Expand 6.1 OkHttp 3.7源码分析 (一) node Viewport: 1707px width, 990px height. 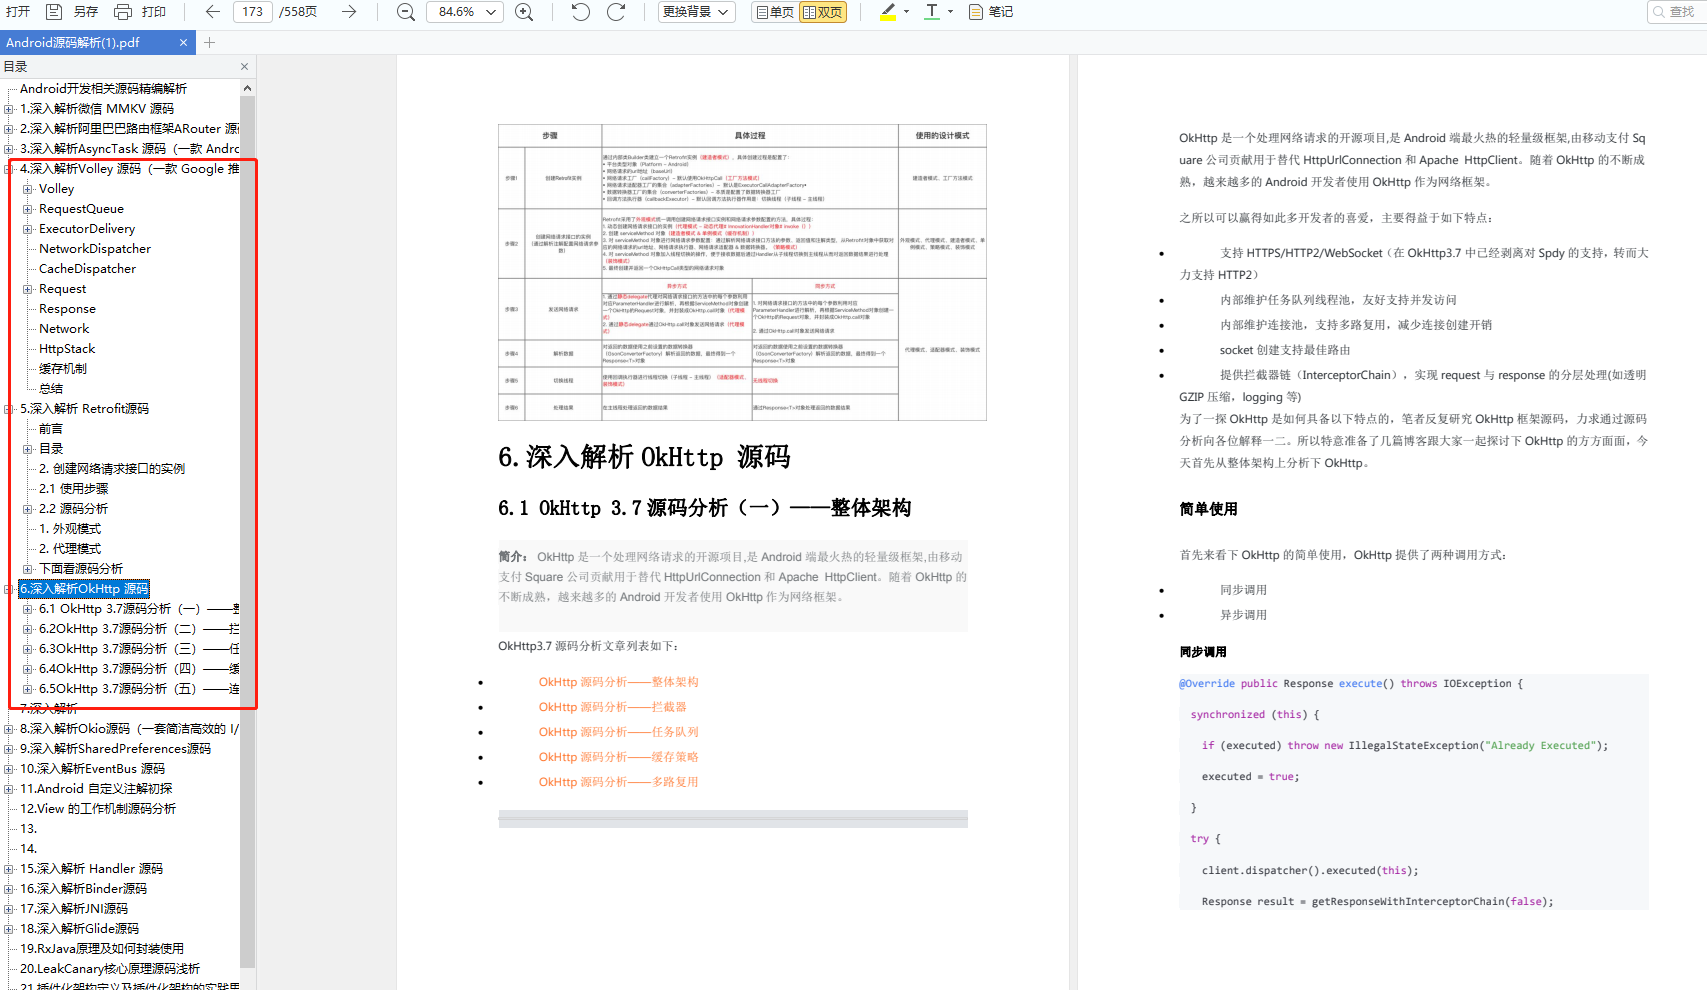(x=28, y=609)
